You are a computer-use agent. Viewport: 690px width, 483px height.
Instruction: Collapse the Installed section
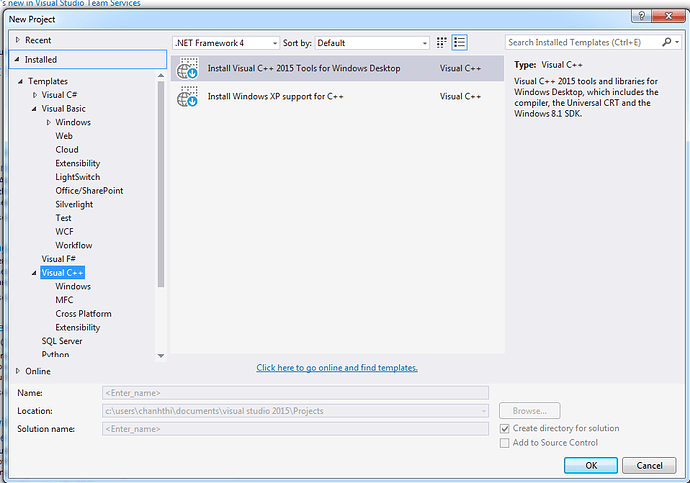17,59
